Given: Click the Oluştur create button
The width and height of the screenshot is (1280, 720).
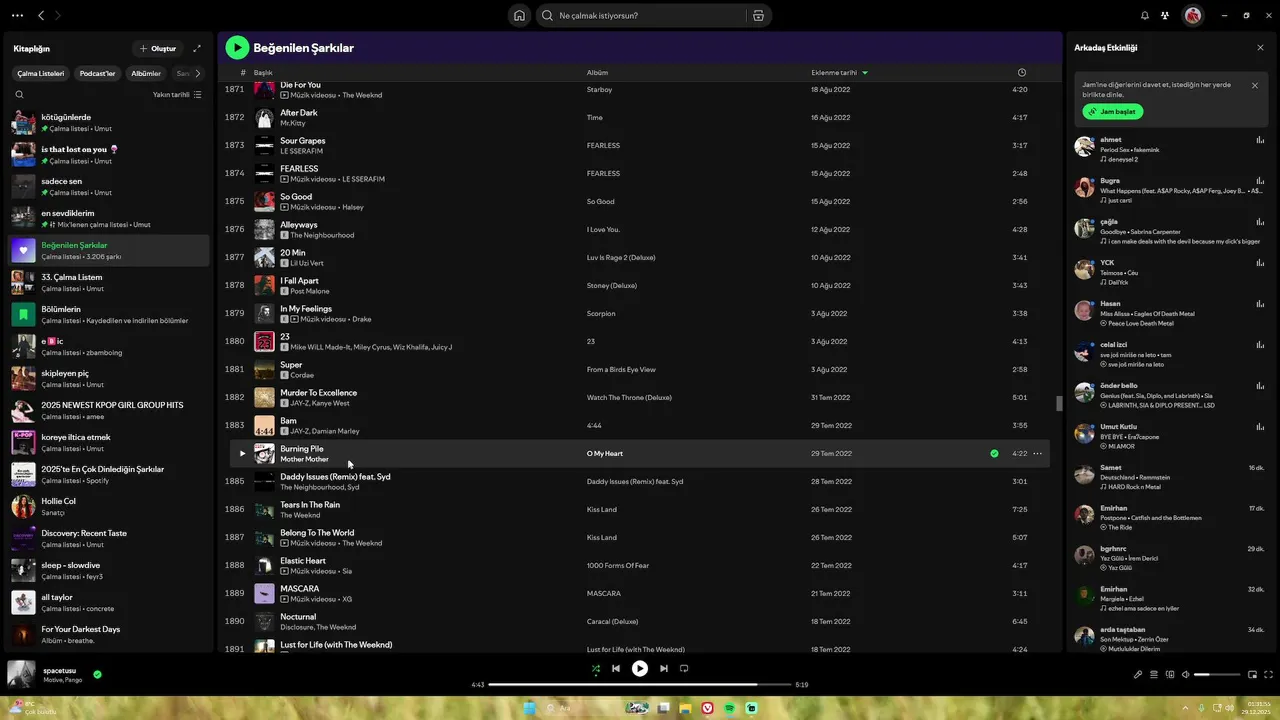Looking at the screenshot, I should point(158,48).
